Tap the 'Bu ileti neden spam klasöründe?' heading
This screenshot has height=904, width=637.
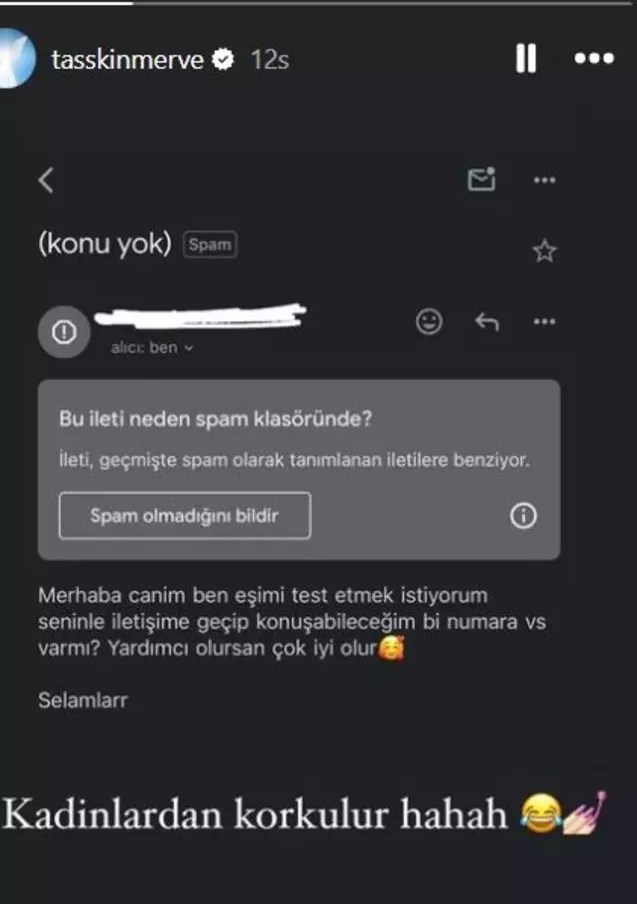[x=216, y=419]
